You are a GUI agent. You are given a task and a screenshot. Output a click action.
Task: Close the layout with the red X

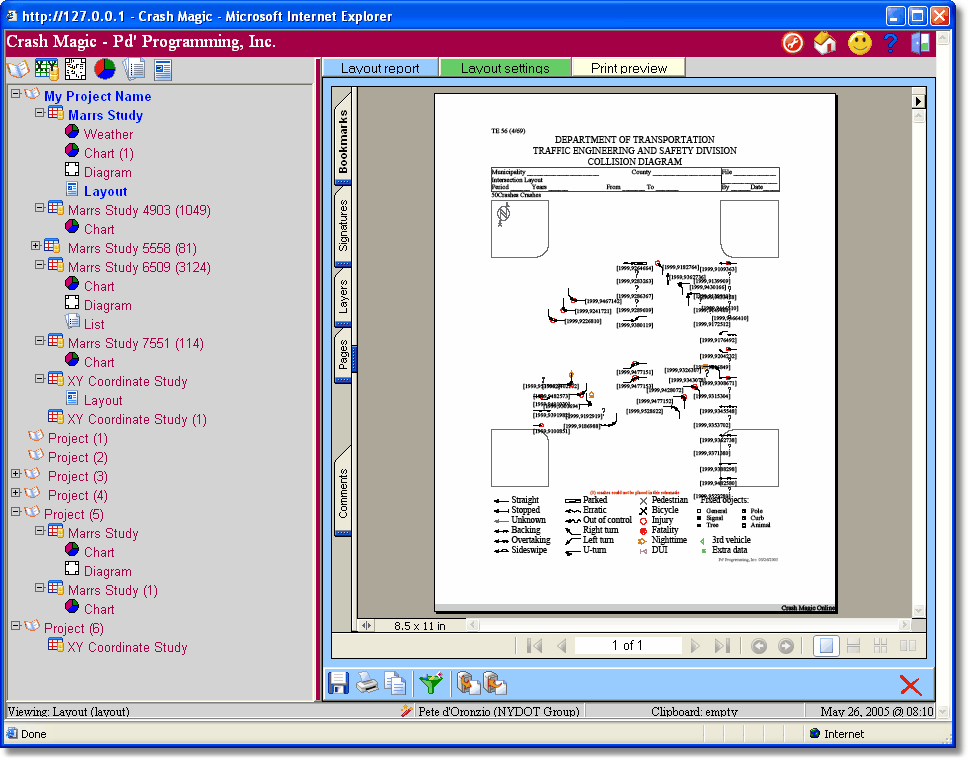pyautogui.click(x=910, y=685)
